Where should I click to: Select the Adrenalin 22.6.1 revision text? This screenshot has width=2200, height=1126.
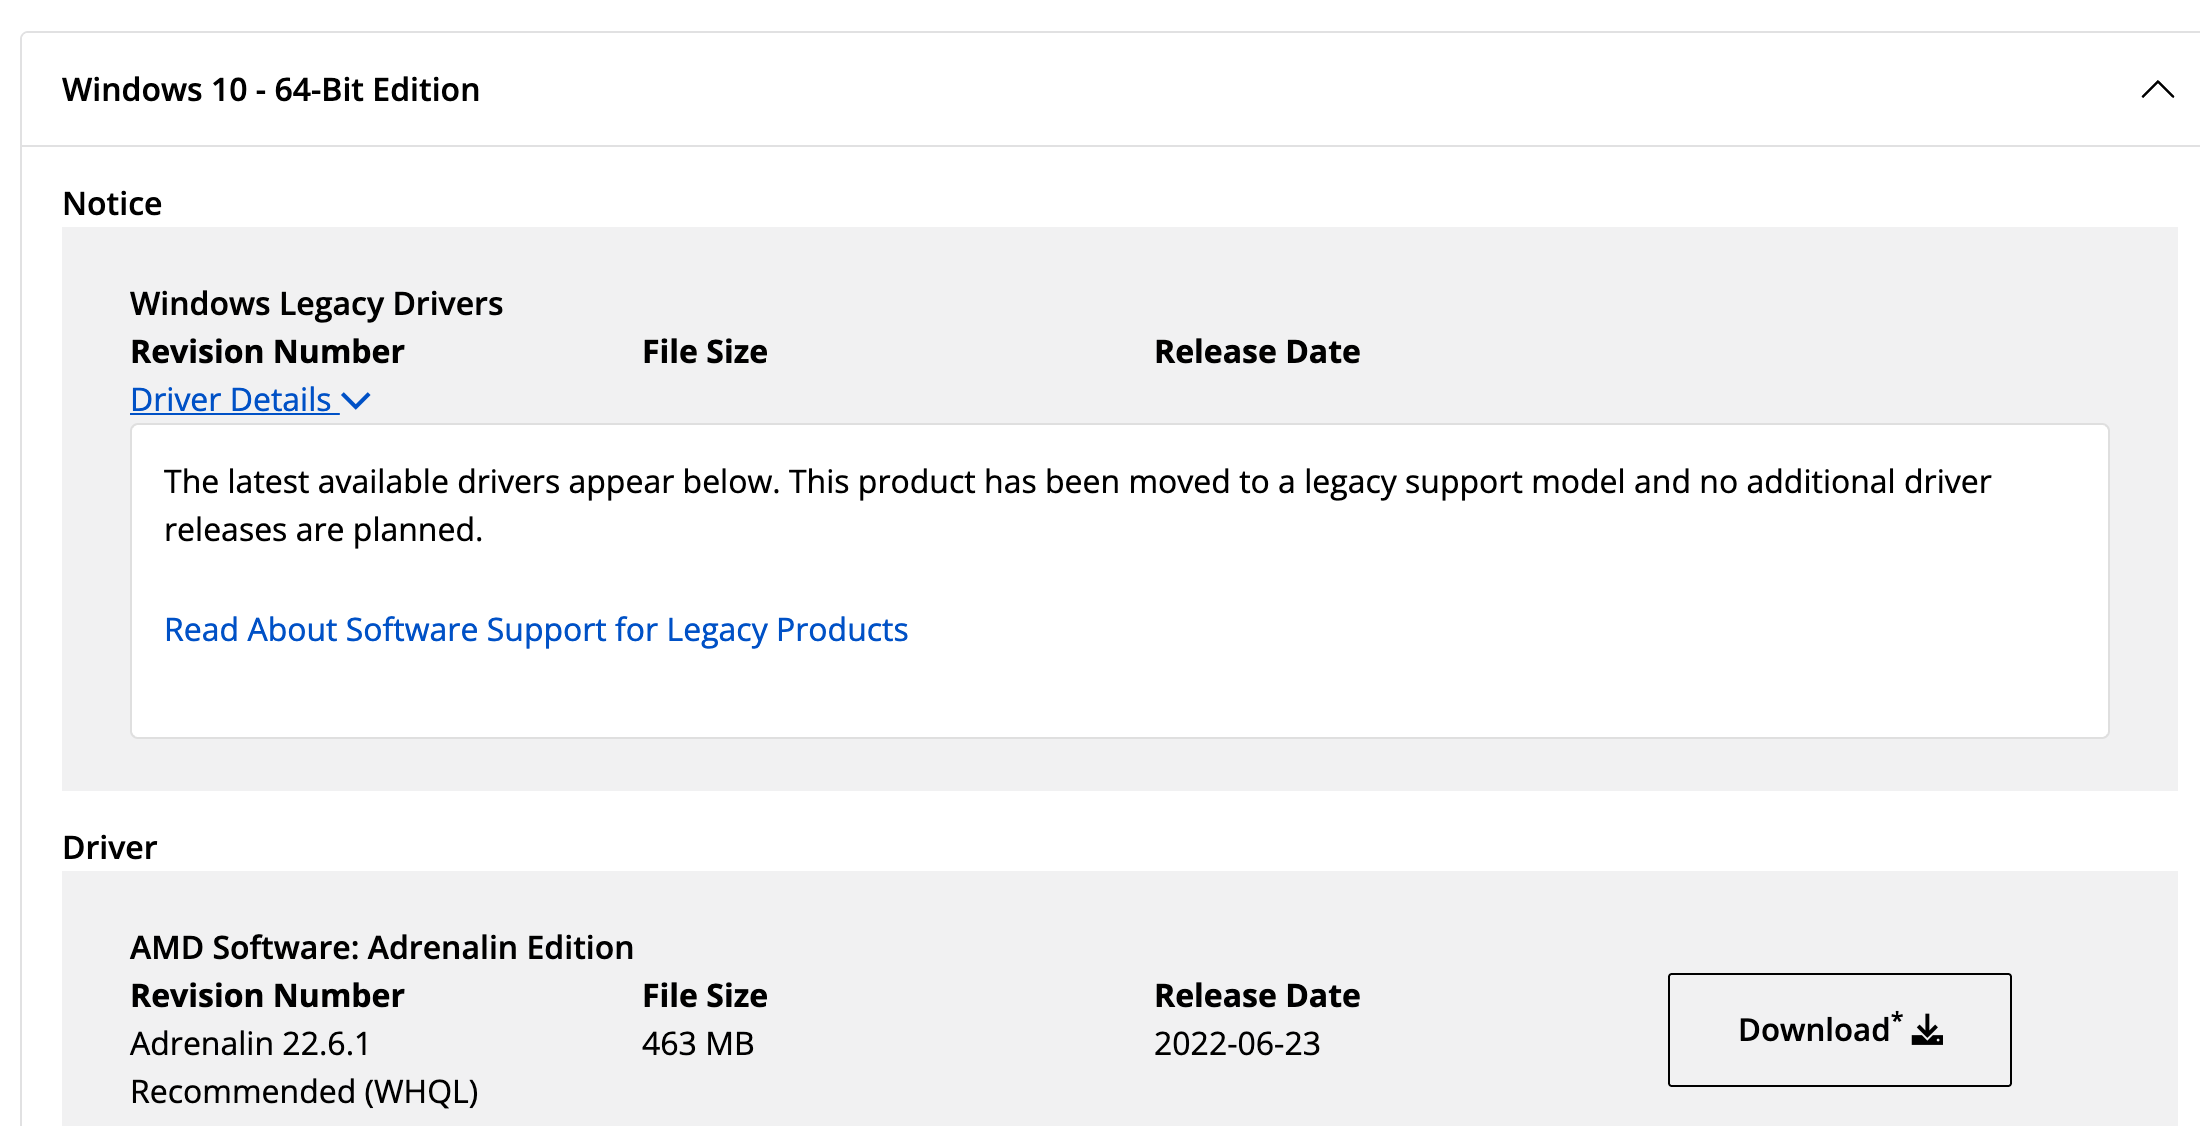pyautogui.click(x=251, y=1044)
